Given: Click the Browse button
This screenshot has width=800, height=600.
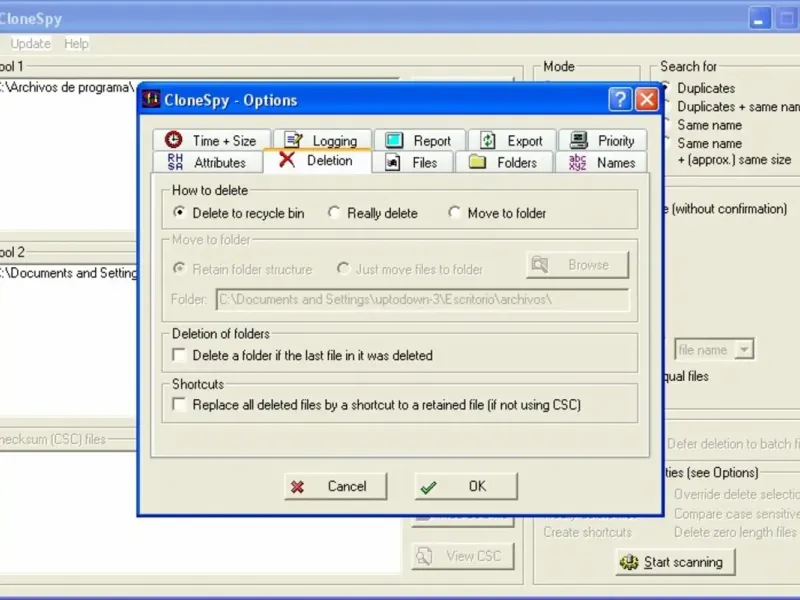Looking at the screenshot, I should [577, 264].
